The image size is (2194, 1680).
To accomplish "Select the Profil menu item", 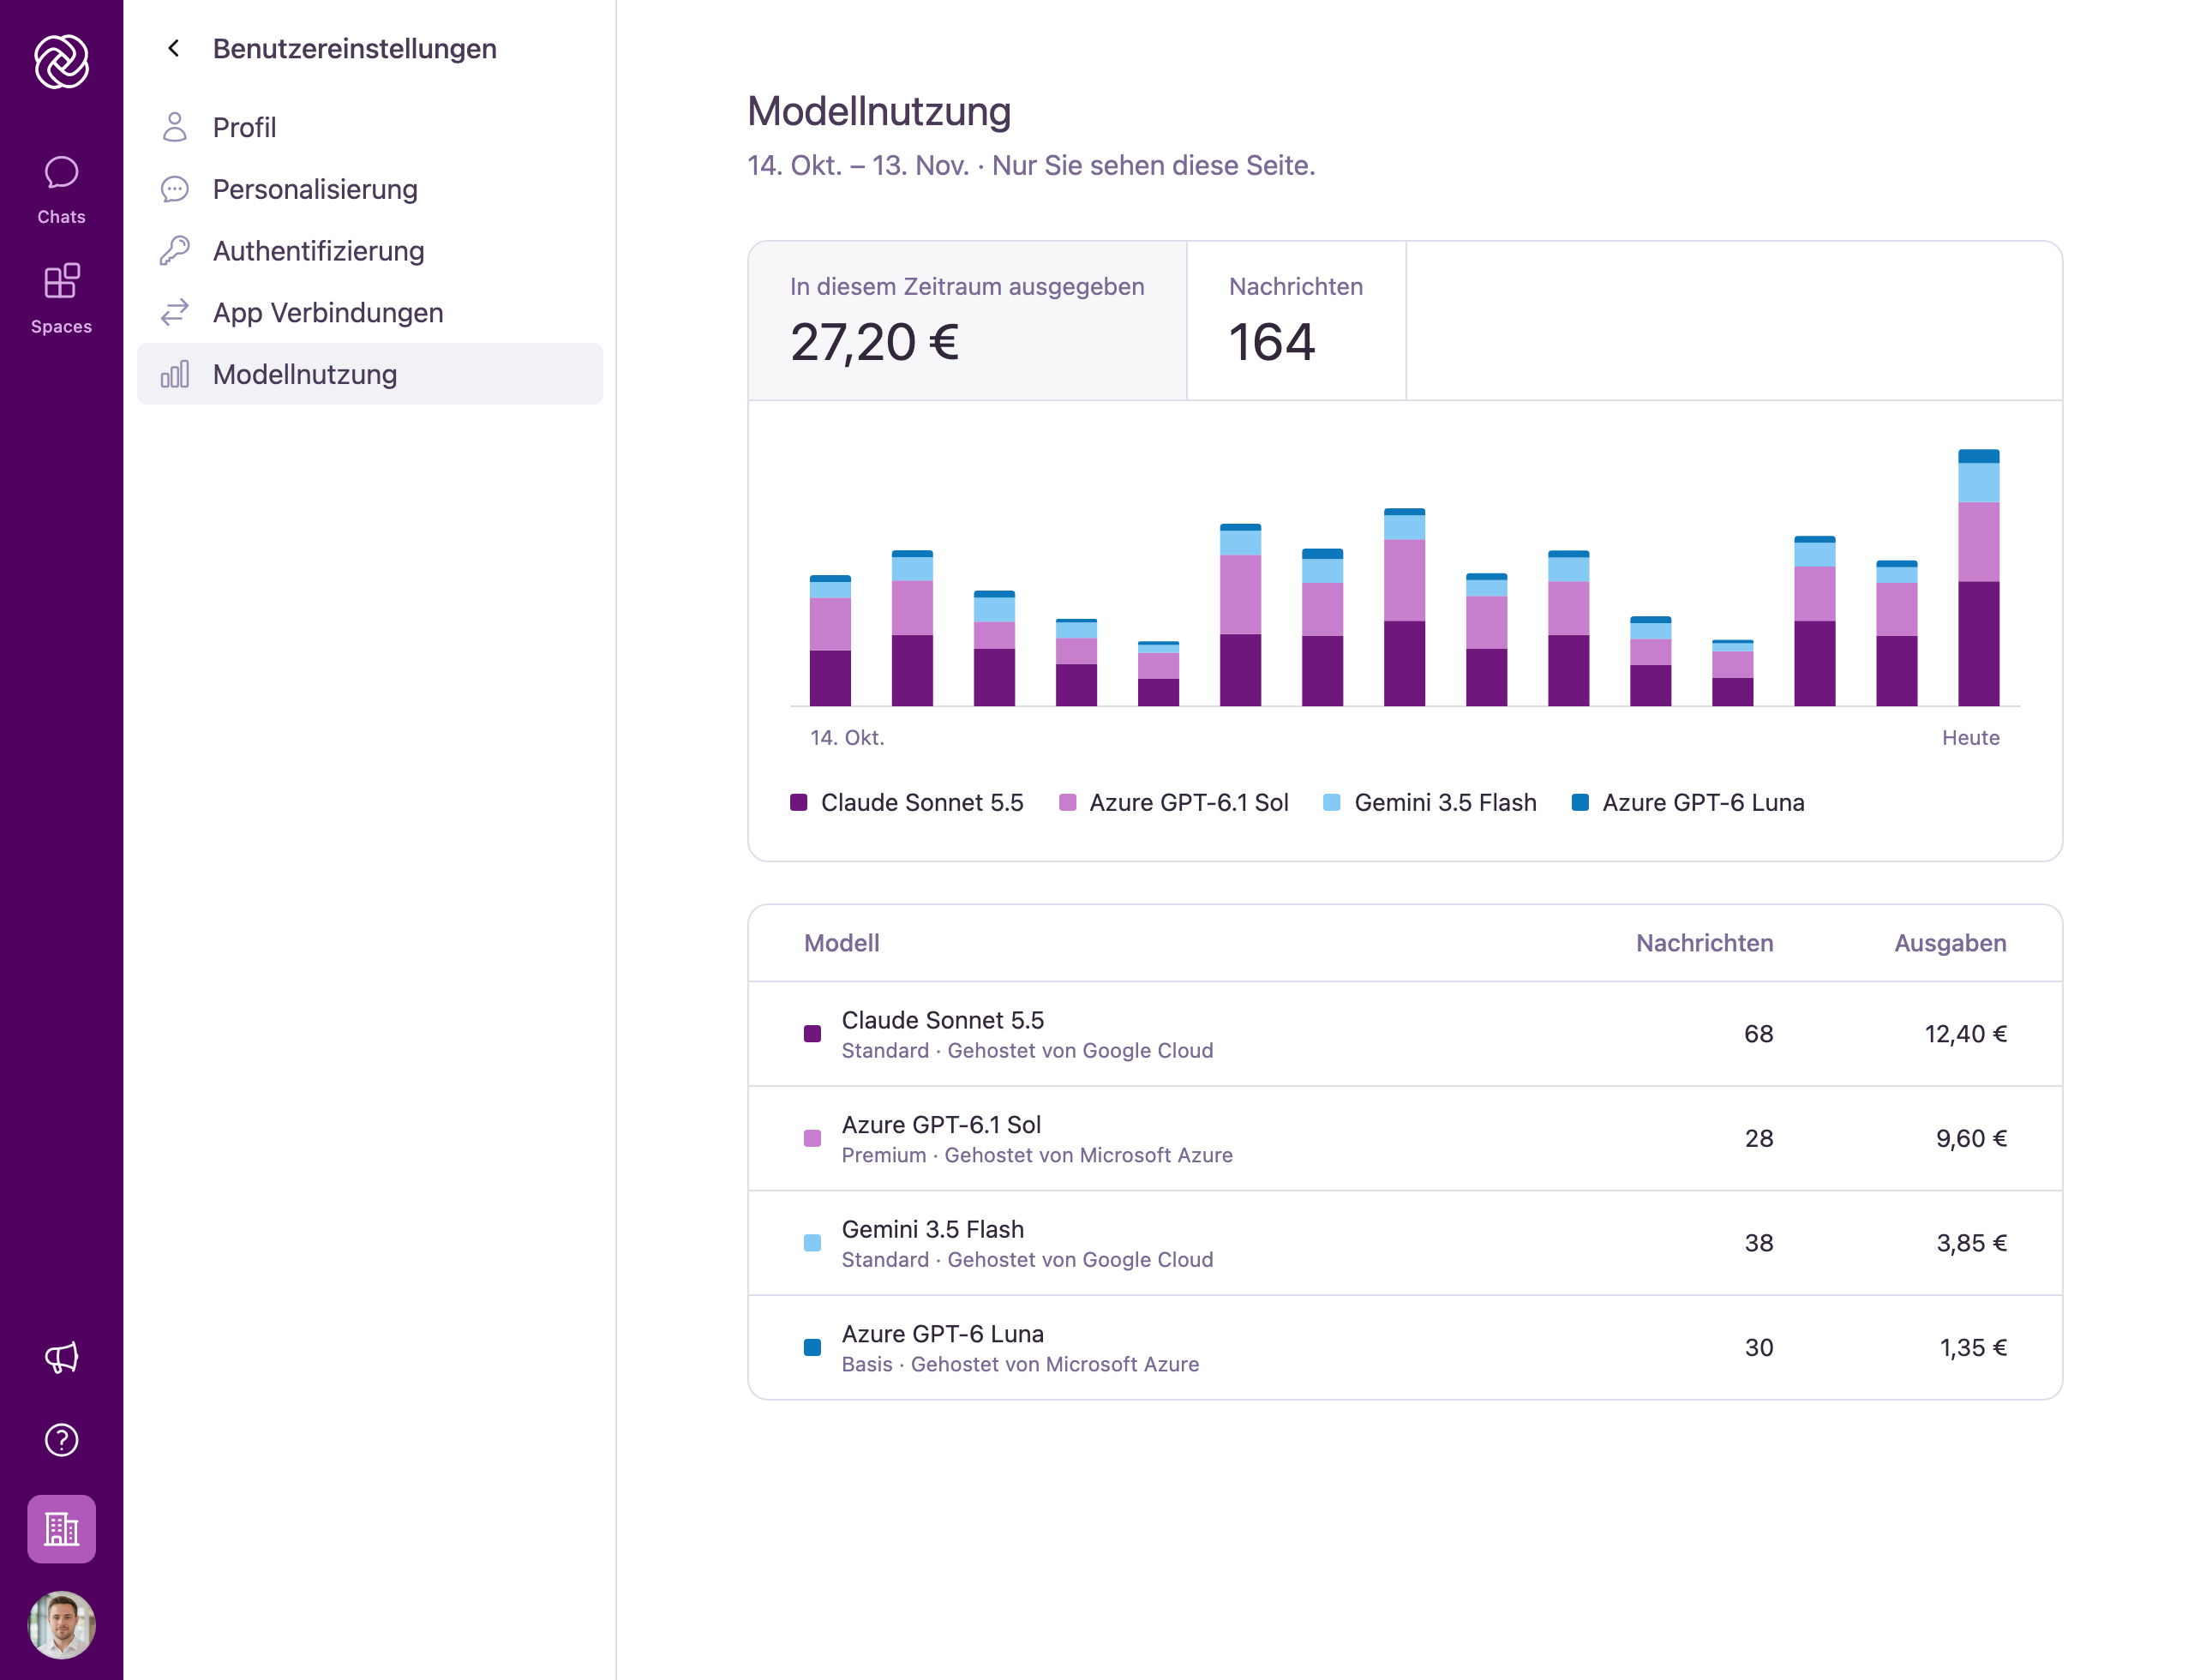I will [369, 127].
